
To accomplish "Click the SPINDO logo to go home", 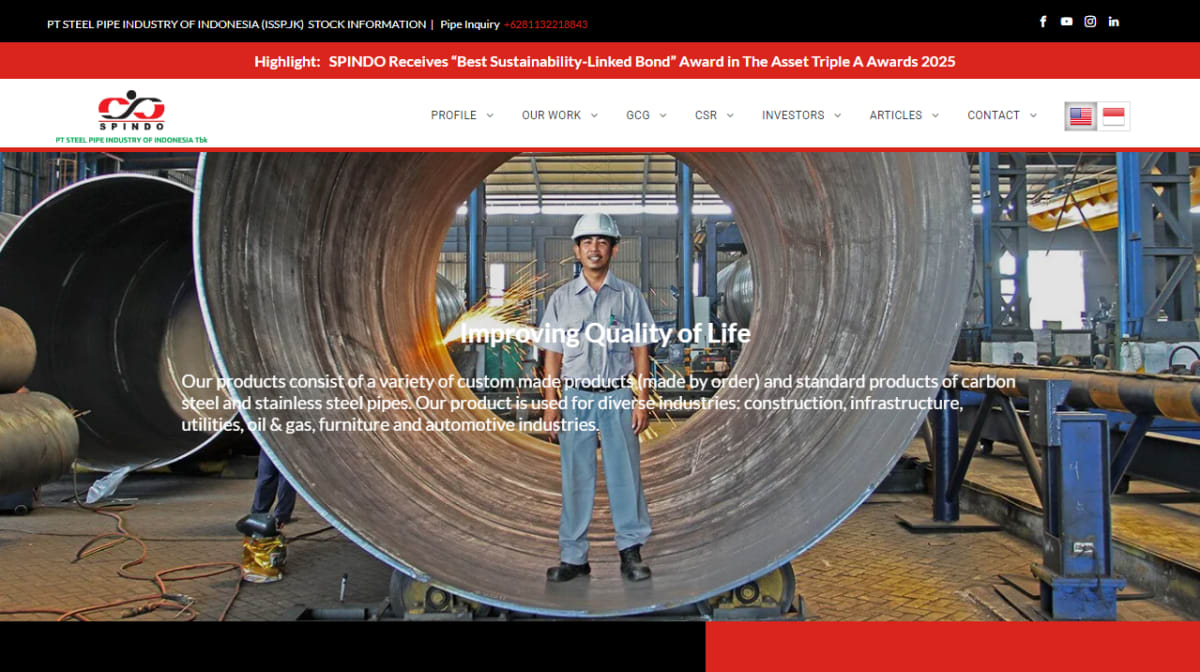I will 131,117.
